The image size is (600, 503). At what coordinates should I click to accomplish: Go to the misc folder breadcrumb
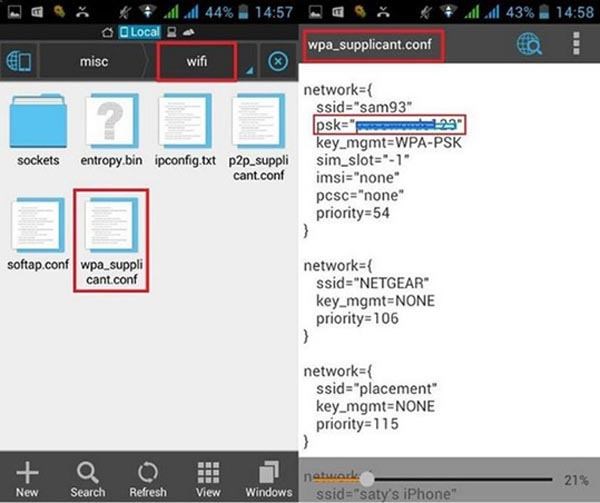[93, 61]
